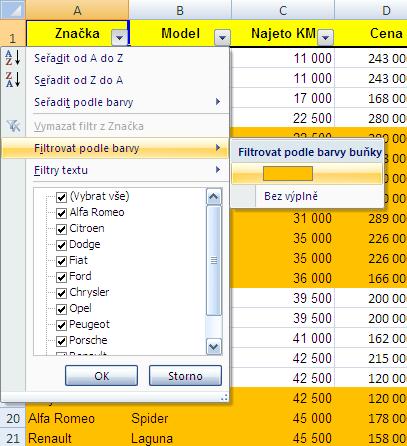The height and width of the screenshot is (446, 407).
Task: Select row 21 header
Action: coord(13,438)
